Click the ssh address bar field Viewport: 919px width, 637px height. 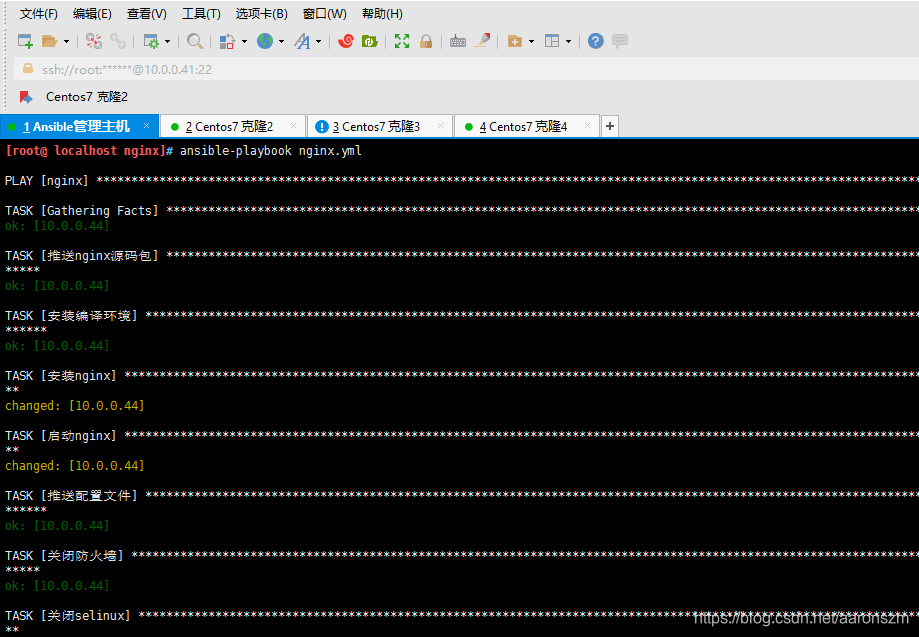tap(466, 69)
